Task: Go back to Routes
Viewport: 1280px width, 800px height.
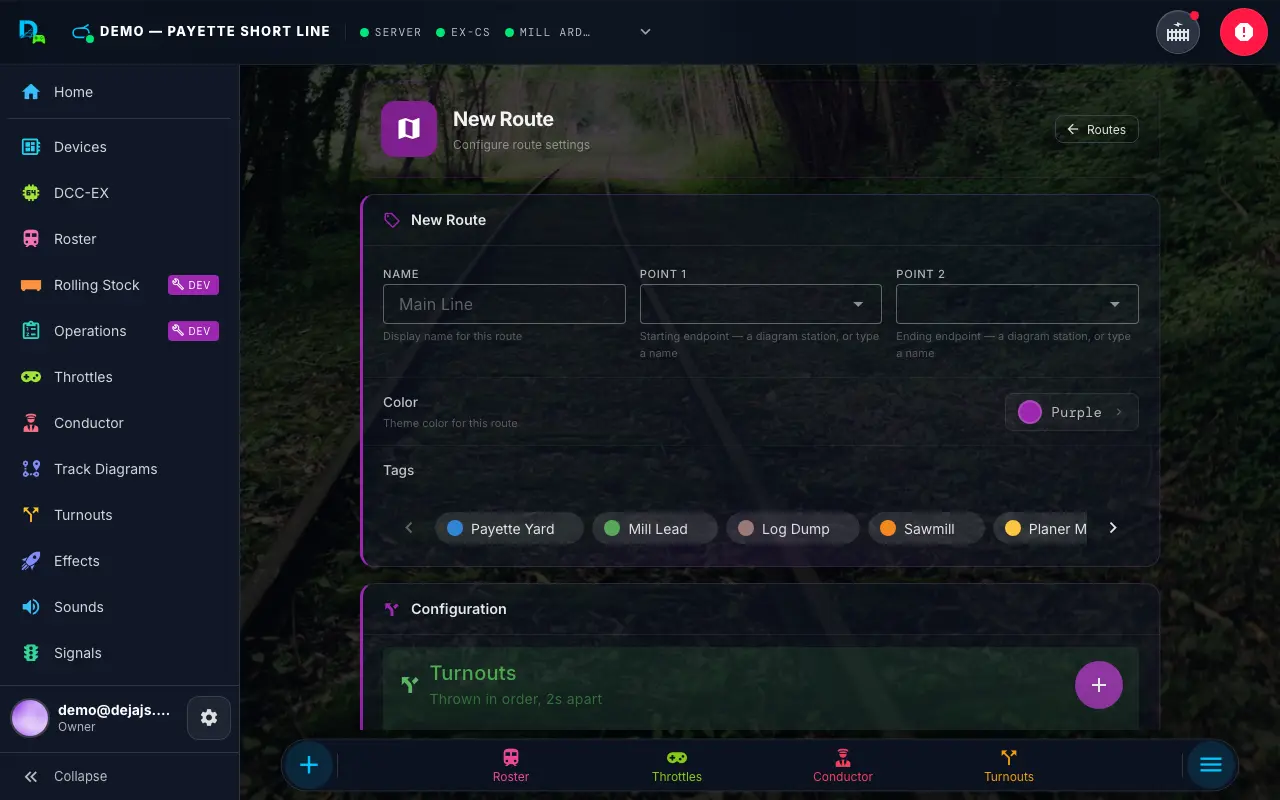Action: point(1097,129)
